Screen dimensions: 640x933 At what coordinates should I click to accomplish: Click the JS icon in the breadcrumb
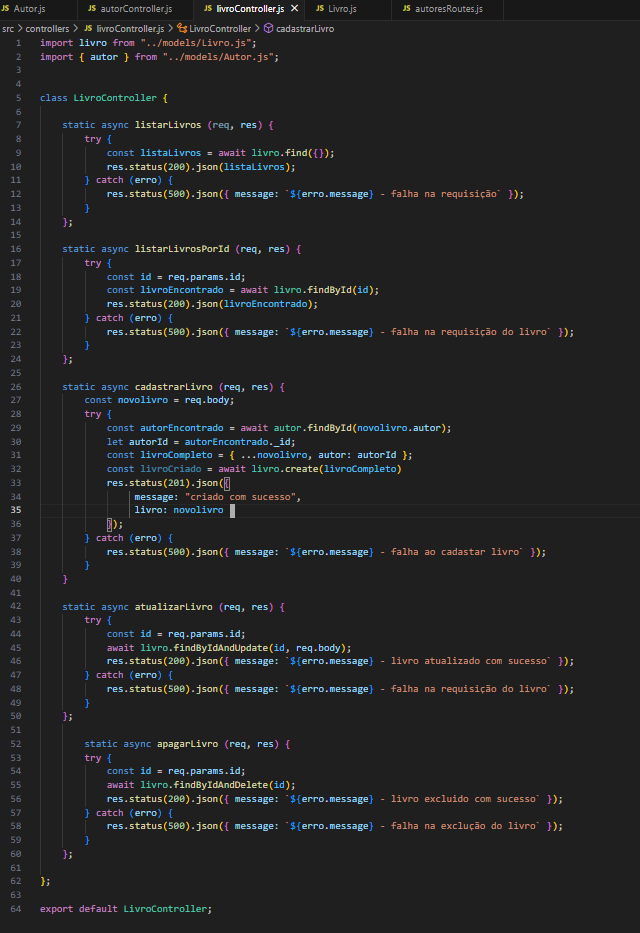[x=88, y=29]
